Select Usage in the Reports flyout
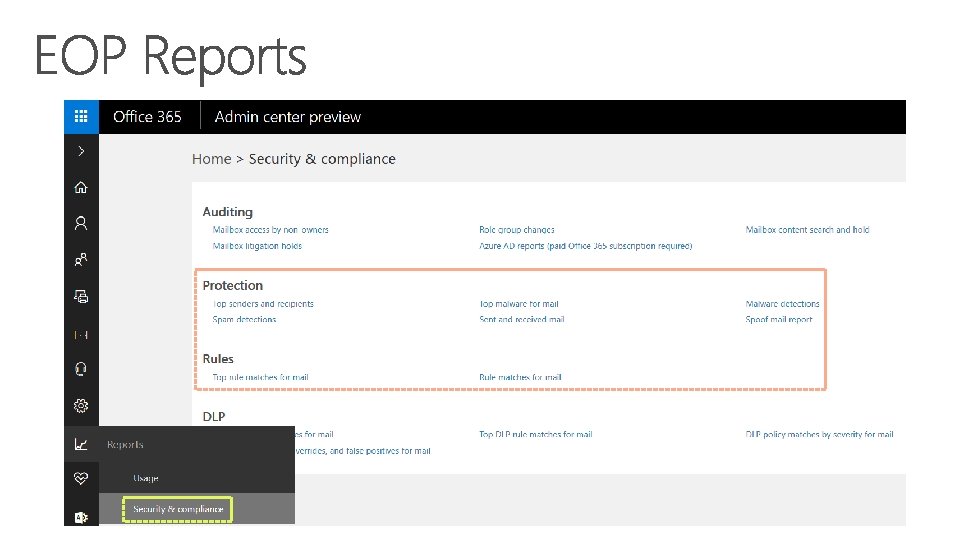The image size is (979, 551). point(146,479)
